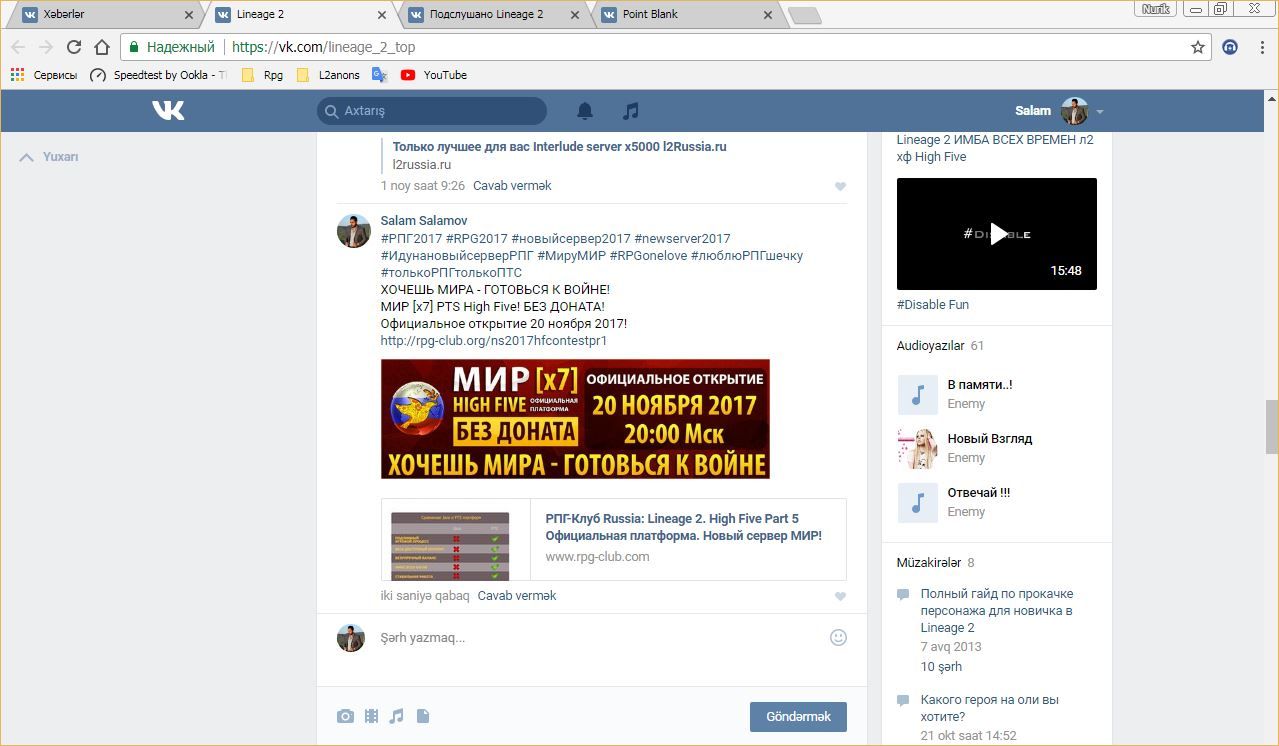
Task: Bookmark this page with the star
Action: click(1198, 47)
